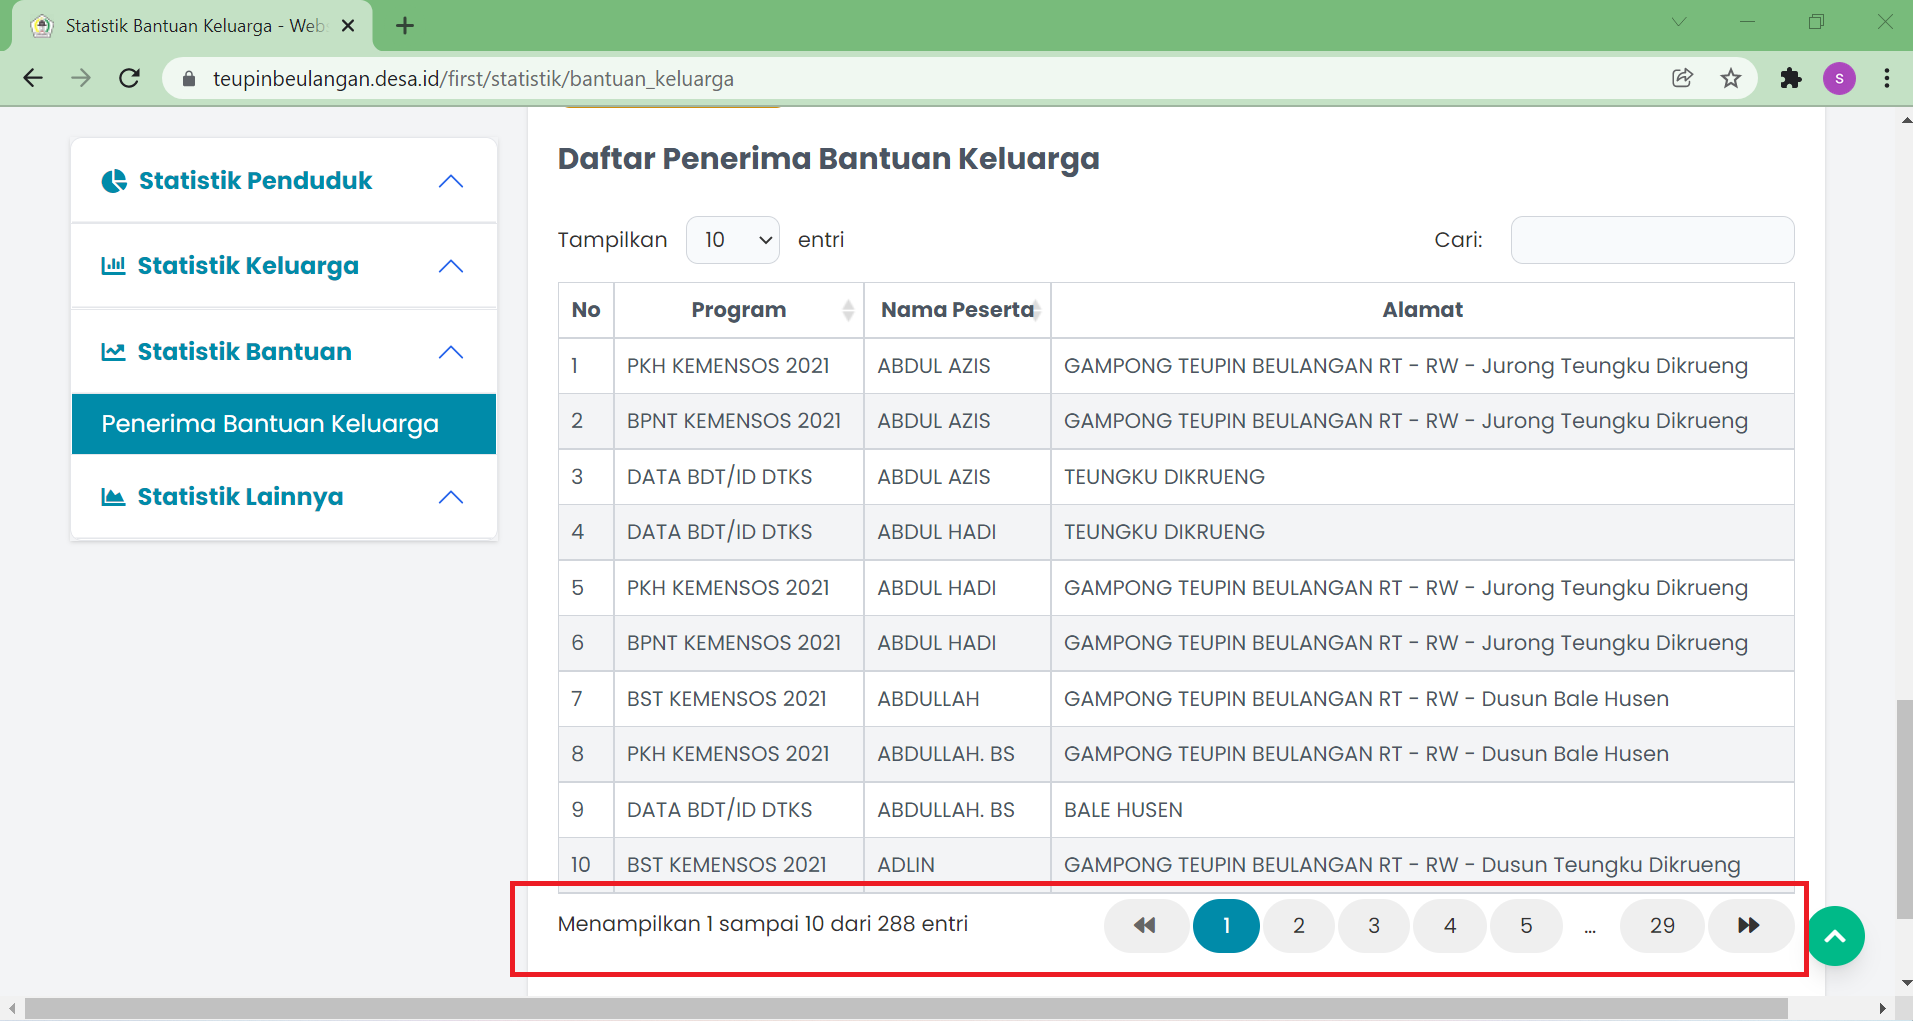Viewport: 1913px width, 1021px height.
Task: Select Penerima Bantuan Keluarga menu item
Action: (x=284, y=424)
